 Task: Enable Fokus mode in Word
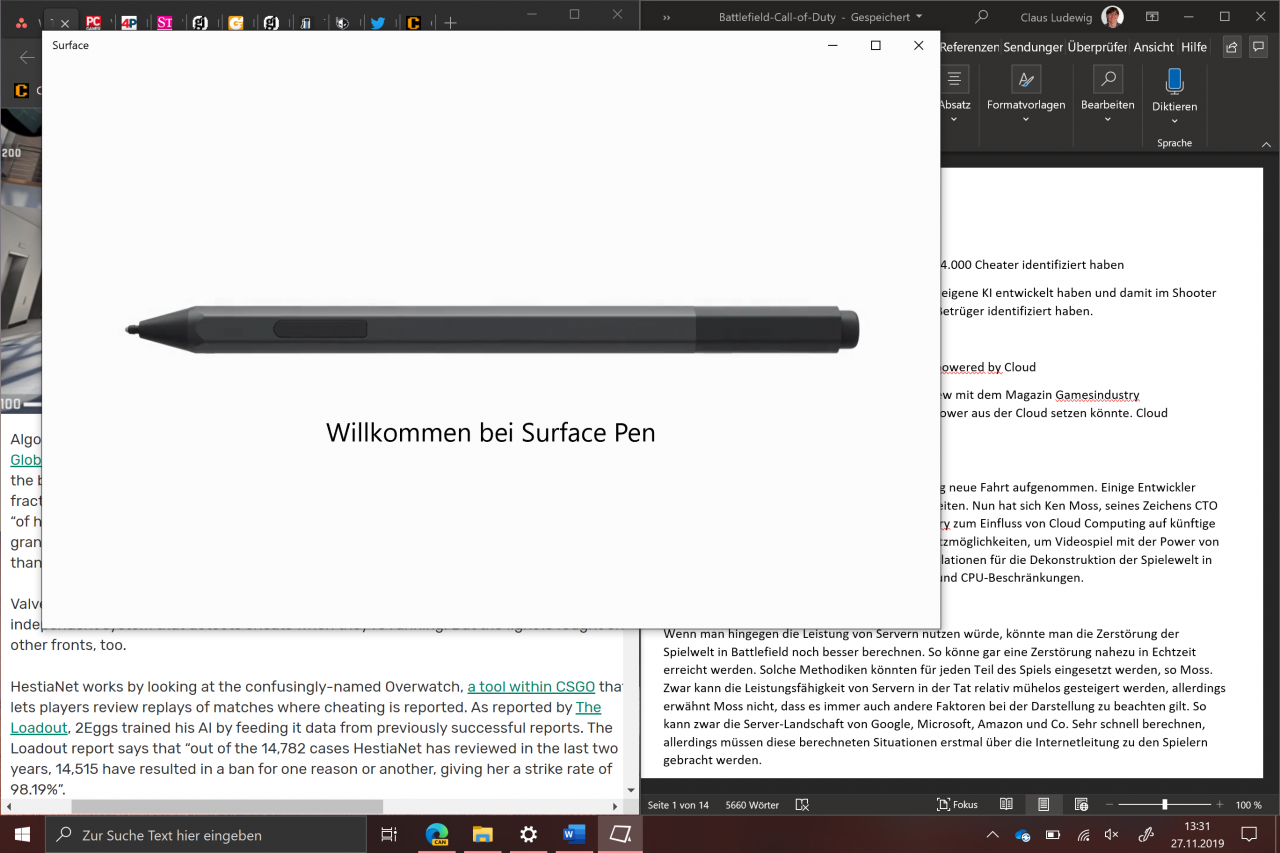(x=957, y=804)
